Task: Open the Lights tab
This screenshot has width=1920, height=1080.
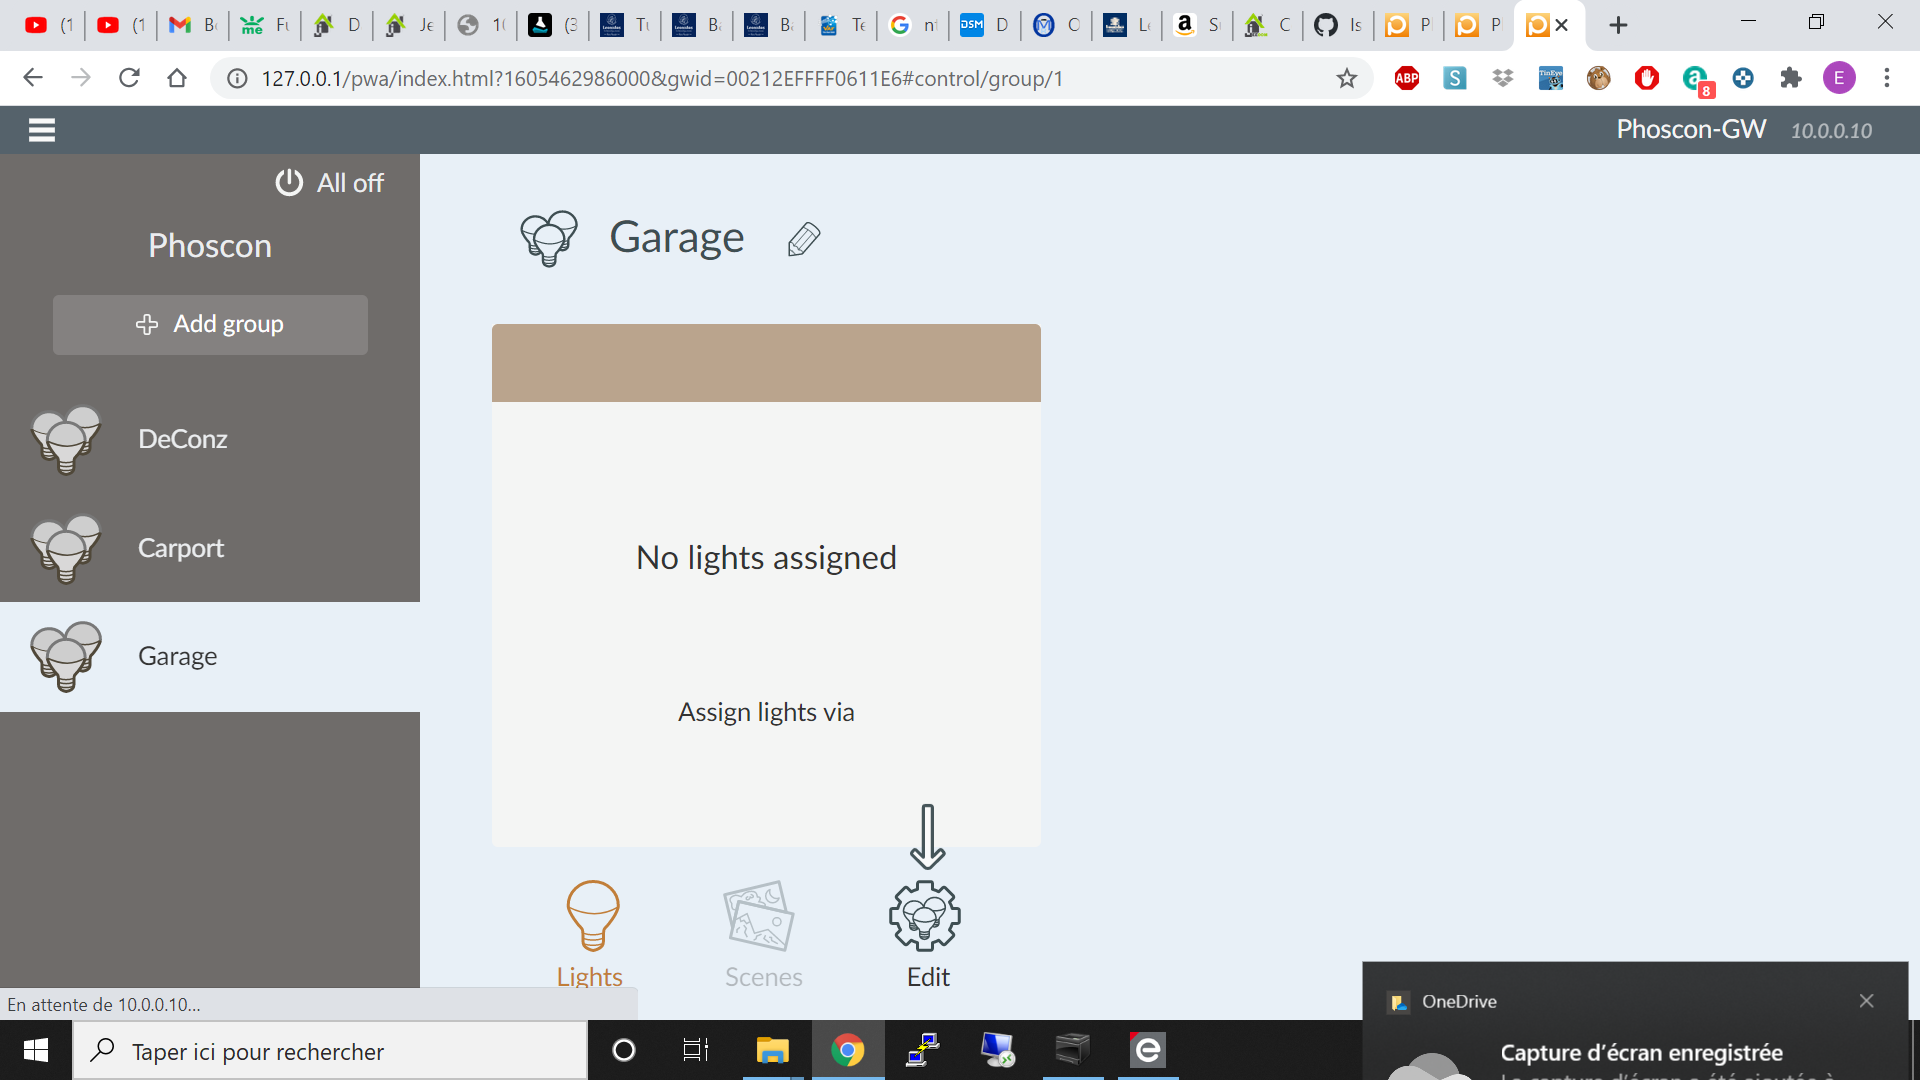Action: [592, 932]
